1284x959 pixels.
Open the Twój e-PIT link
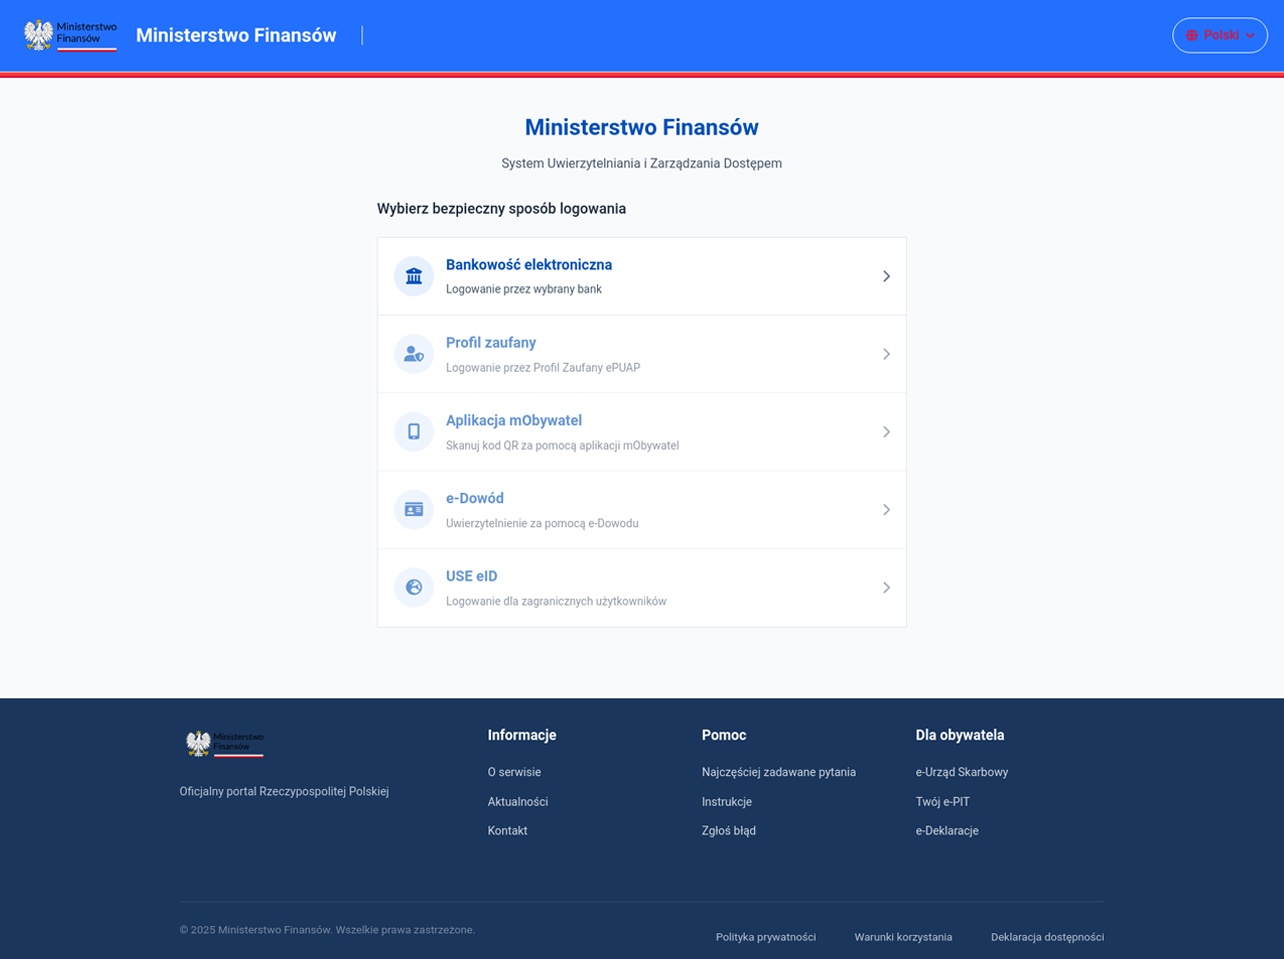pyautogui.click(x=942, y=802)
